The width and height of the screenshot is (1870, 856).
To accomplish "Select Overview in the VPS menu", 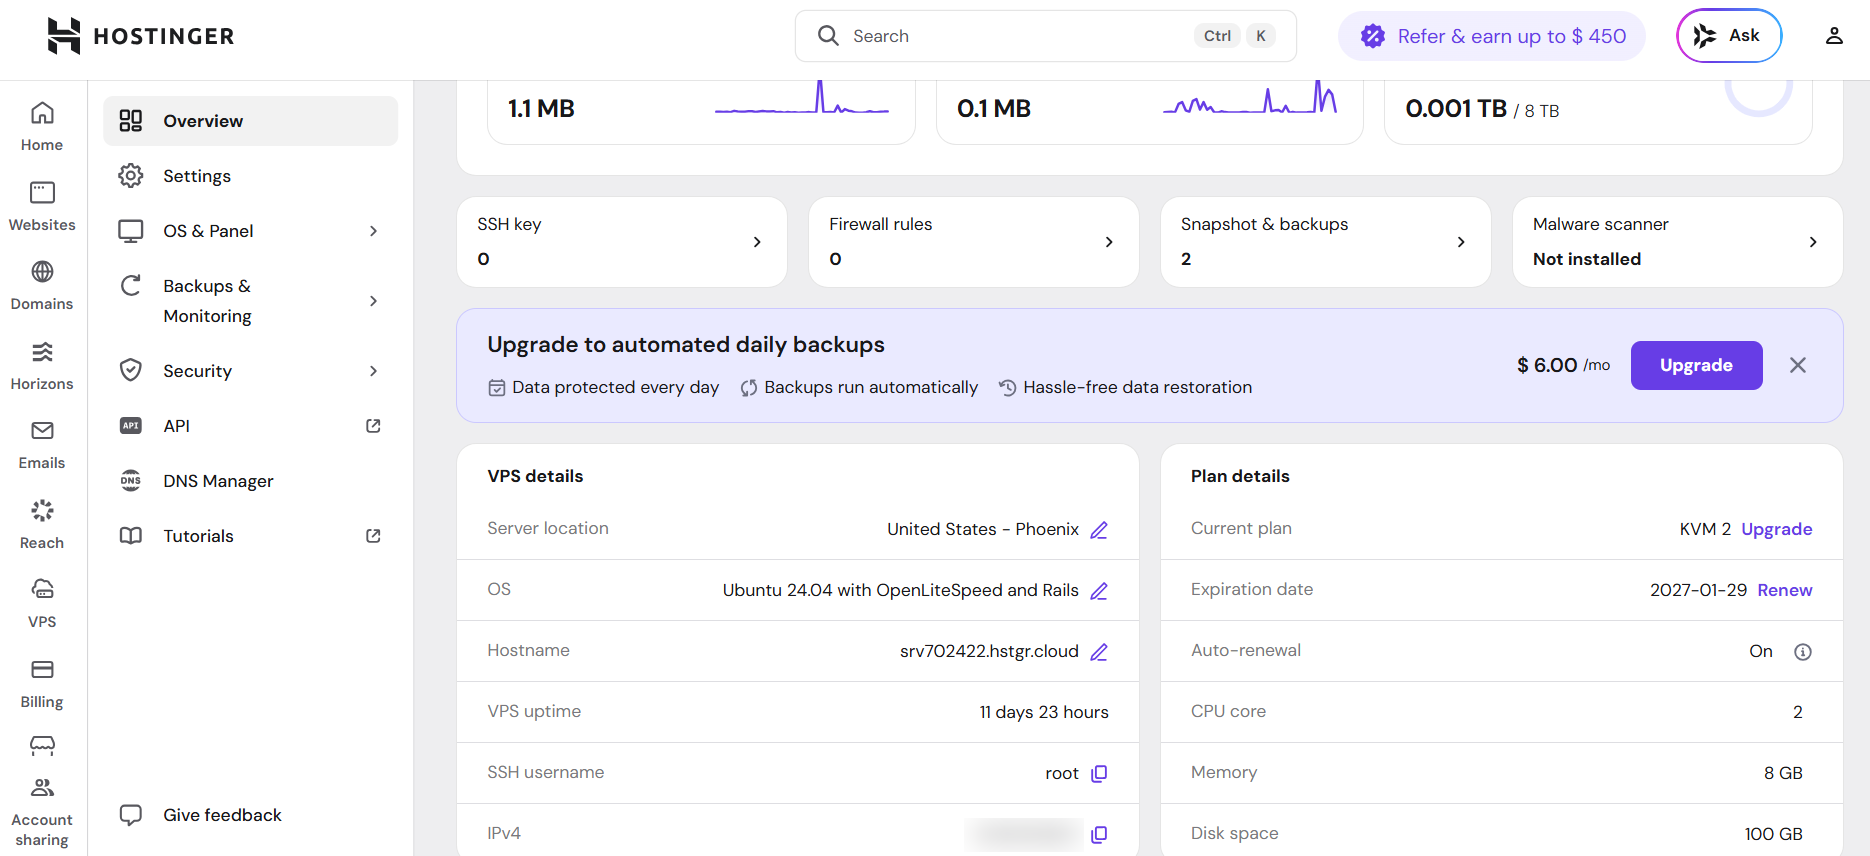I will click(x=251, y=121).
